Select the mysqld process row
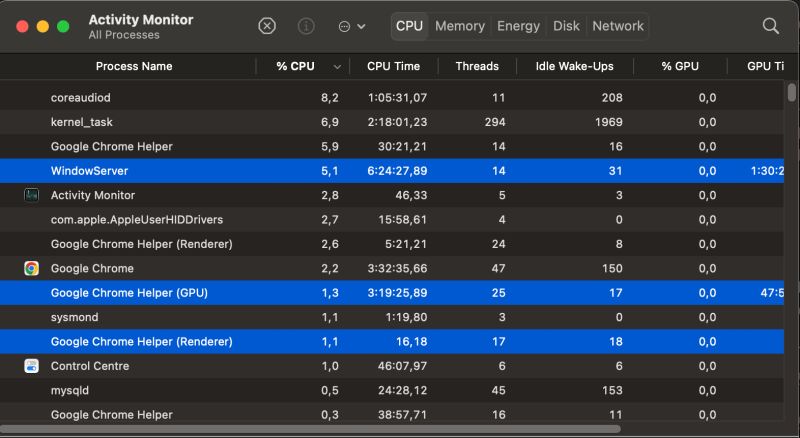Viewport: 800px width, 438px height. coord(392,390)
